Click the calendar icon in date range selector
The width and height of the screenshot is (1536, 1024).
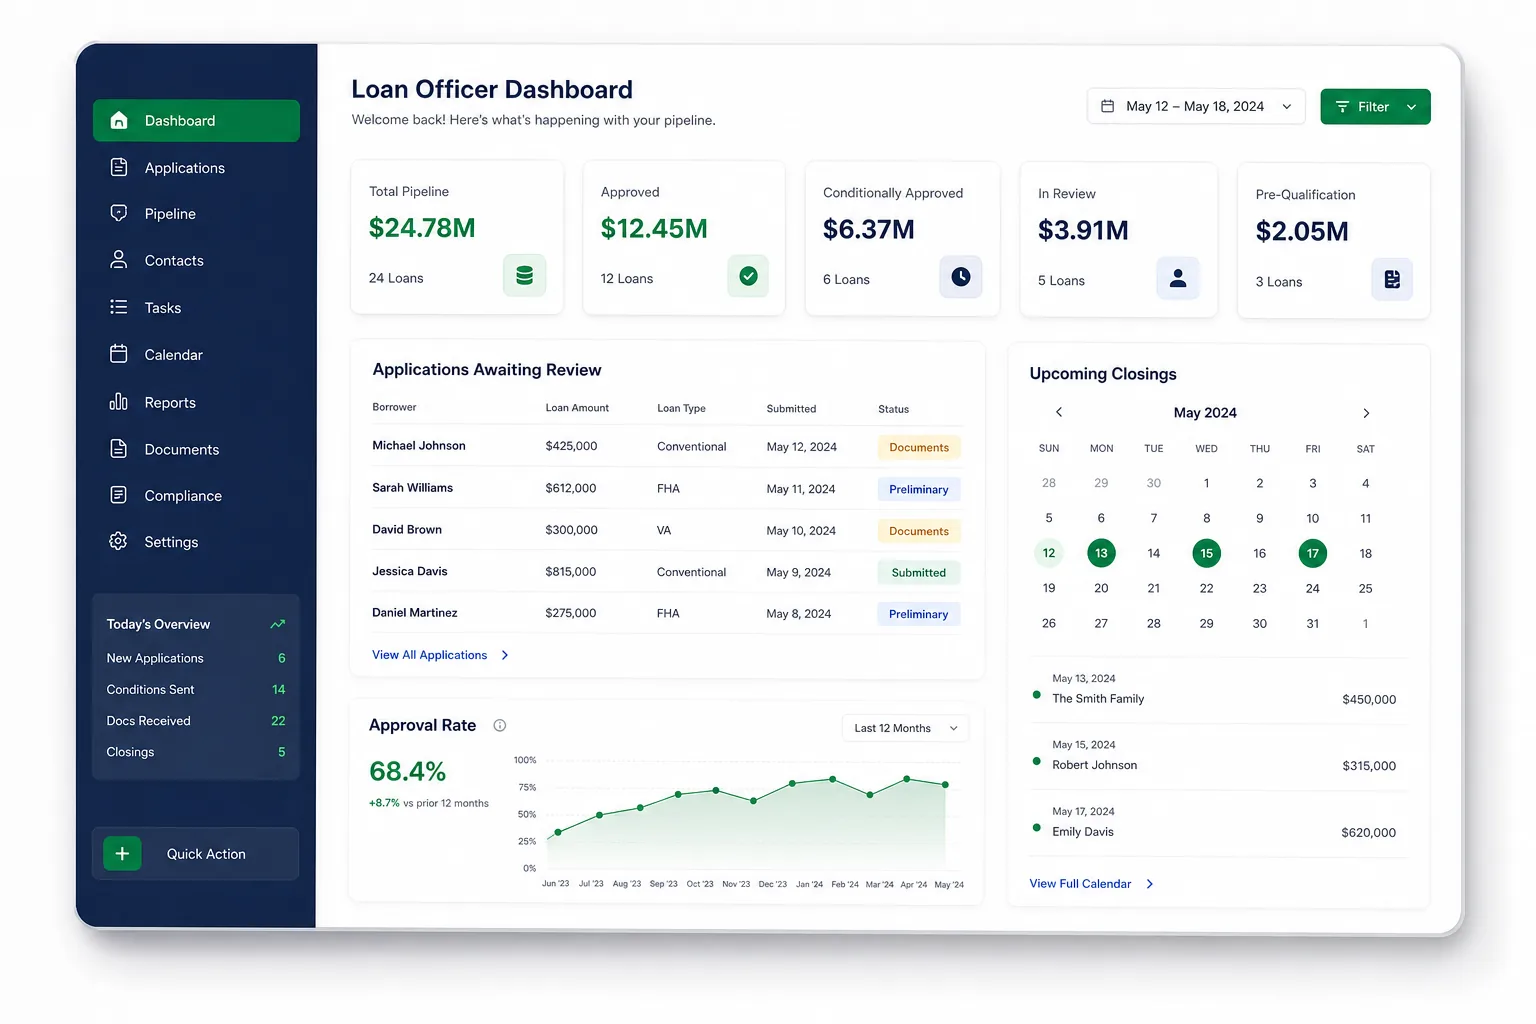coord(1108,106)
